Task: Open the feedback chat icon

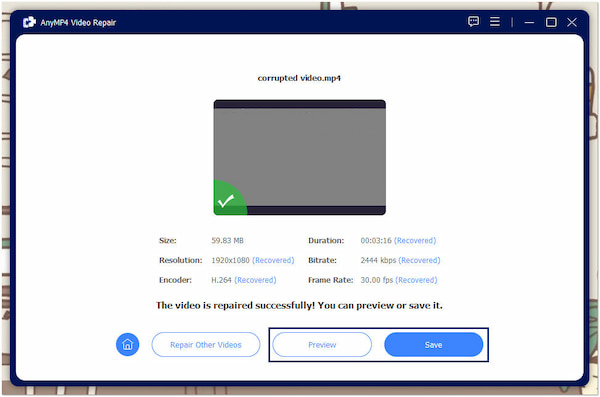Action: click(x=473, y=21)
